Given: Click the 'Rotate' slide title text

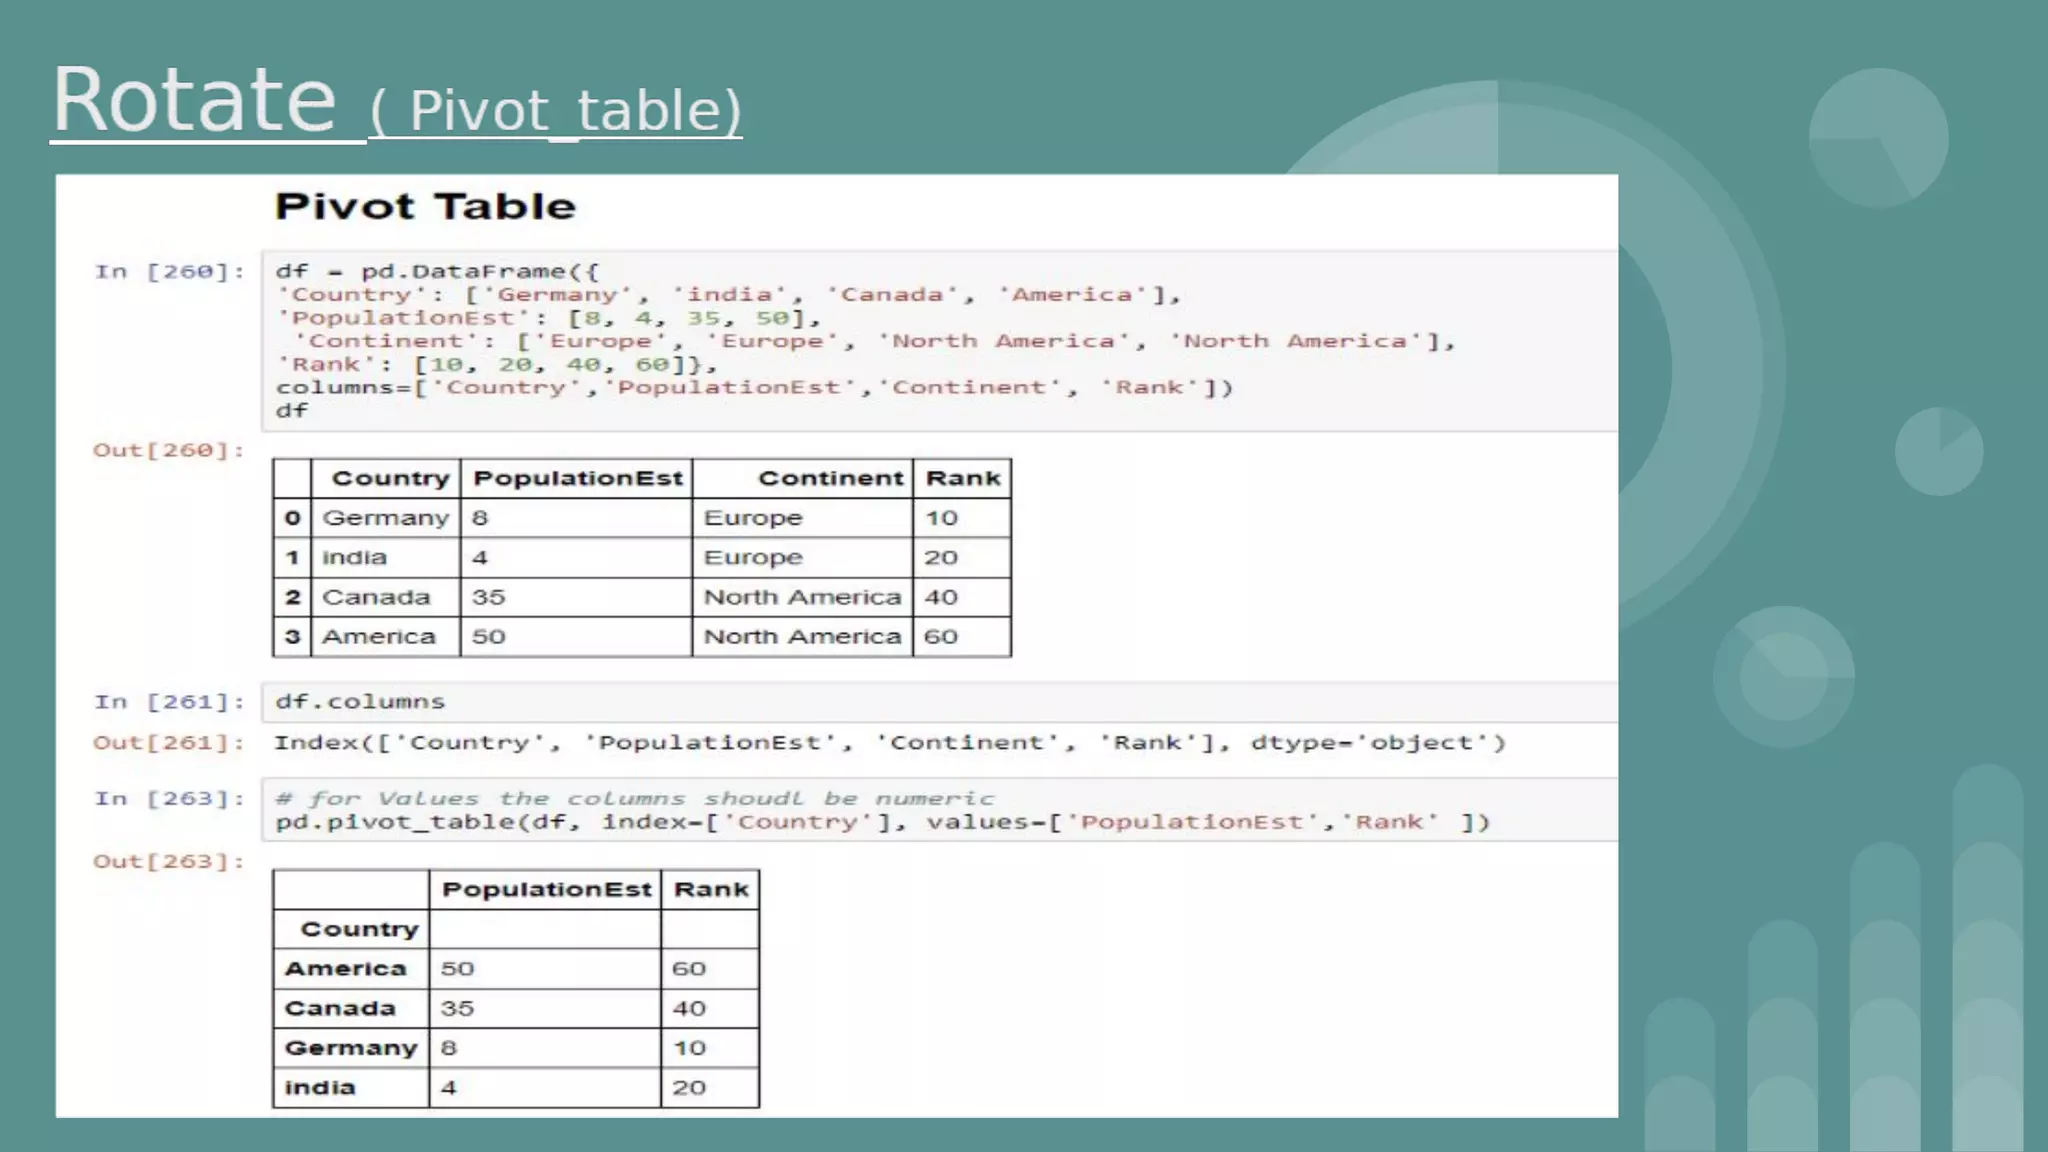Looking at the screenshot, I should (x=194, y=100).
